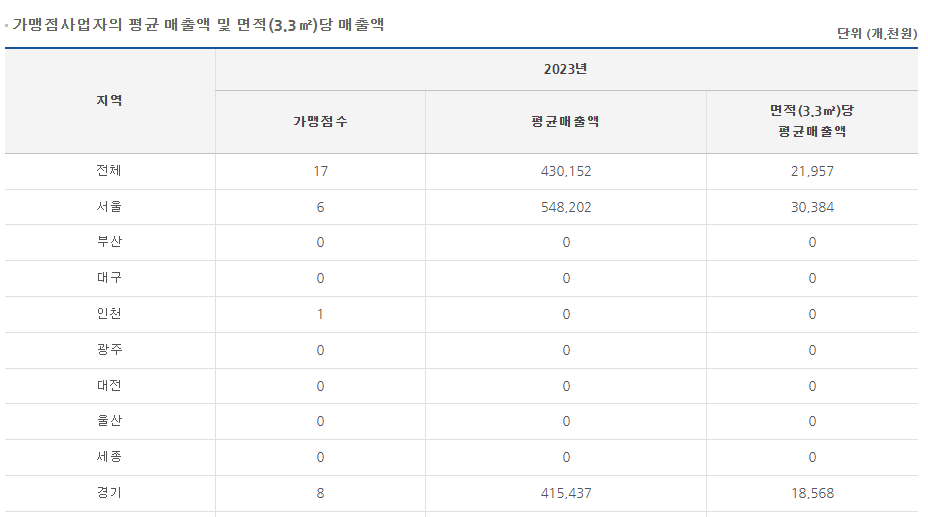The width and height of the screenshot is (928, 517).
Task: Click the value 1 in 인천 row
Action: pos(320,315)
